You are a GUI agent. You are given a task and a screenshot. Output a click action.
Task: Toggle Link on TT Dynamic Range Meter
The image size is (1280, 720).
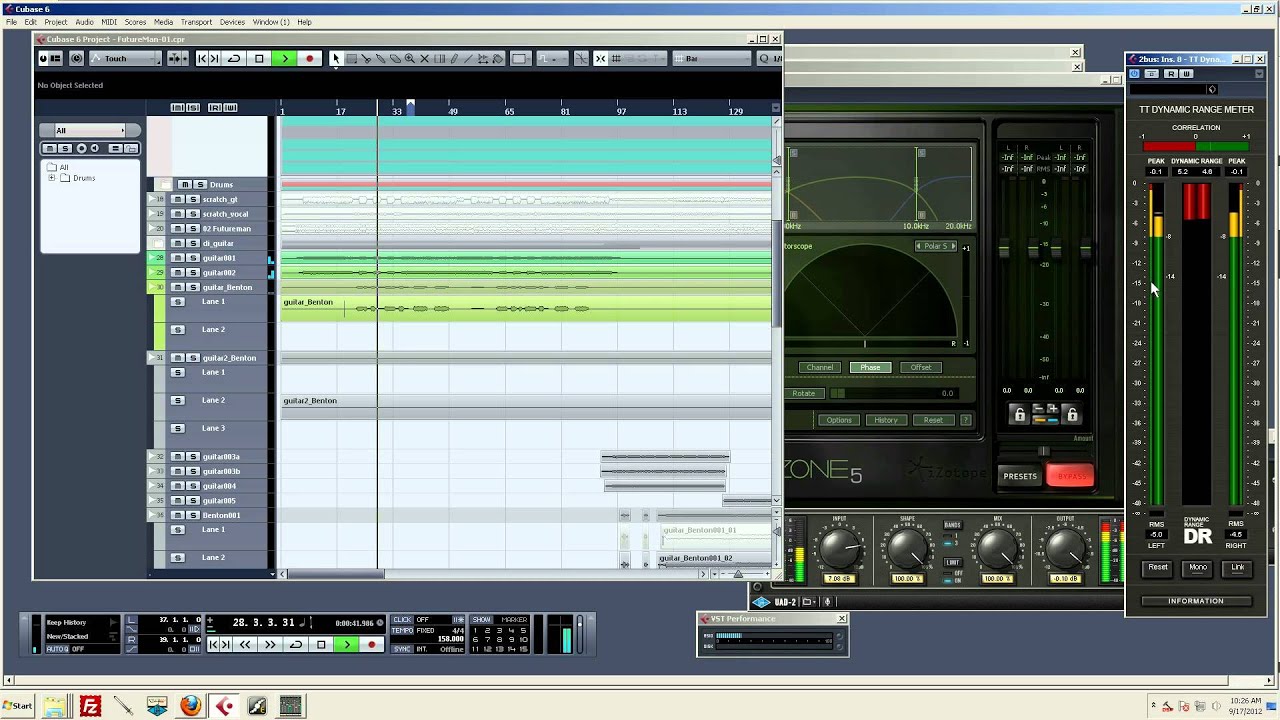pos(1238,568)
